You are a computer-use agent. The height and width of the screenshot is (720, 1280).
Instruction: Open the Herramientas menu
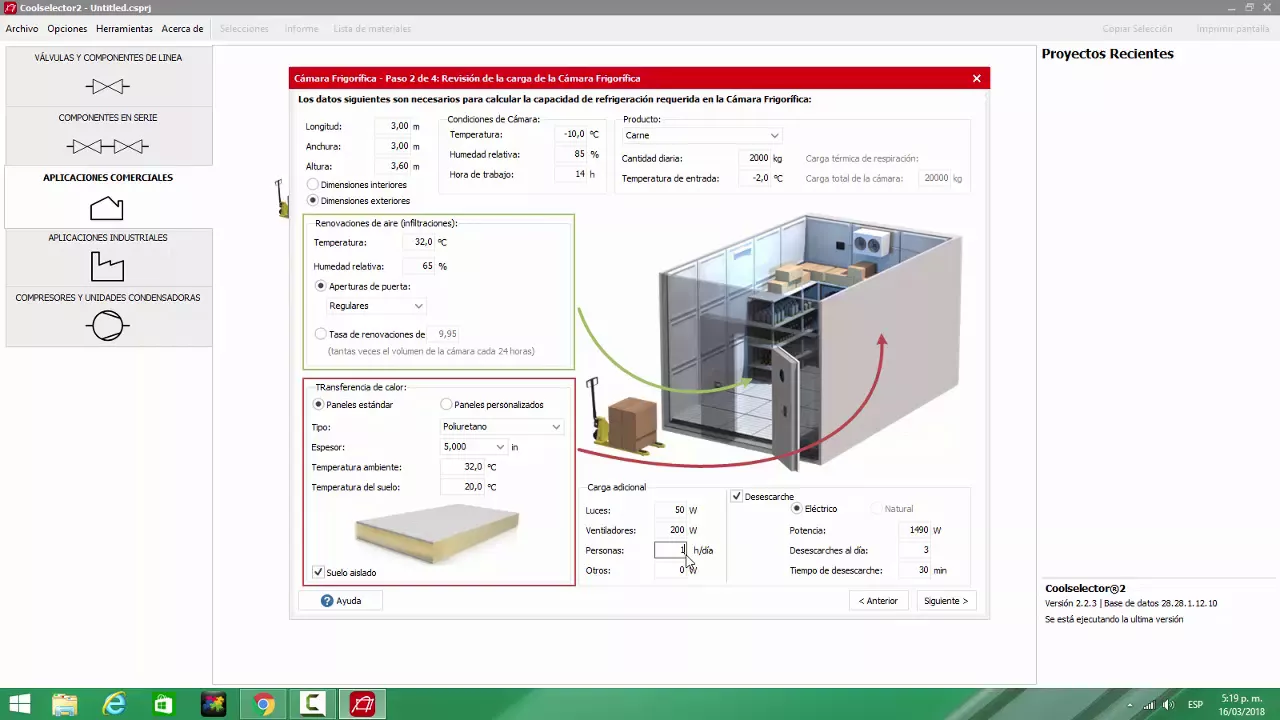click(x=124, y=29)
